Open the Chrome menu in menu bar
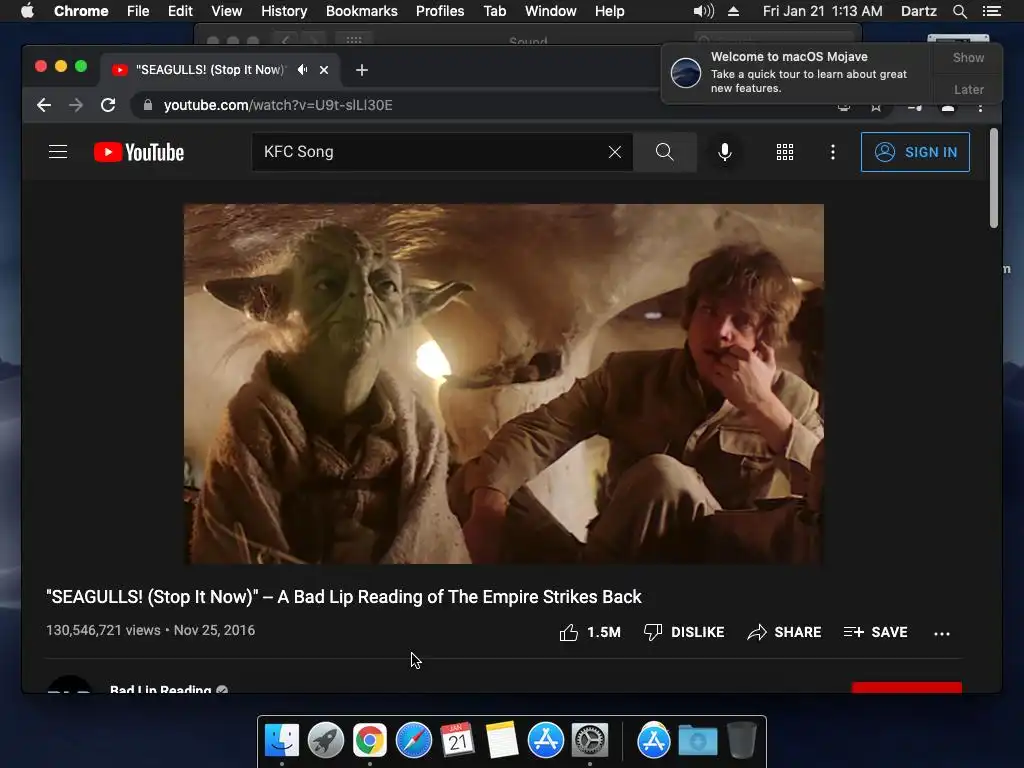Screen dimensions: 1024x768 click(81, 11)
